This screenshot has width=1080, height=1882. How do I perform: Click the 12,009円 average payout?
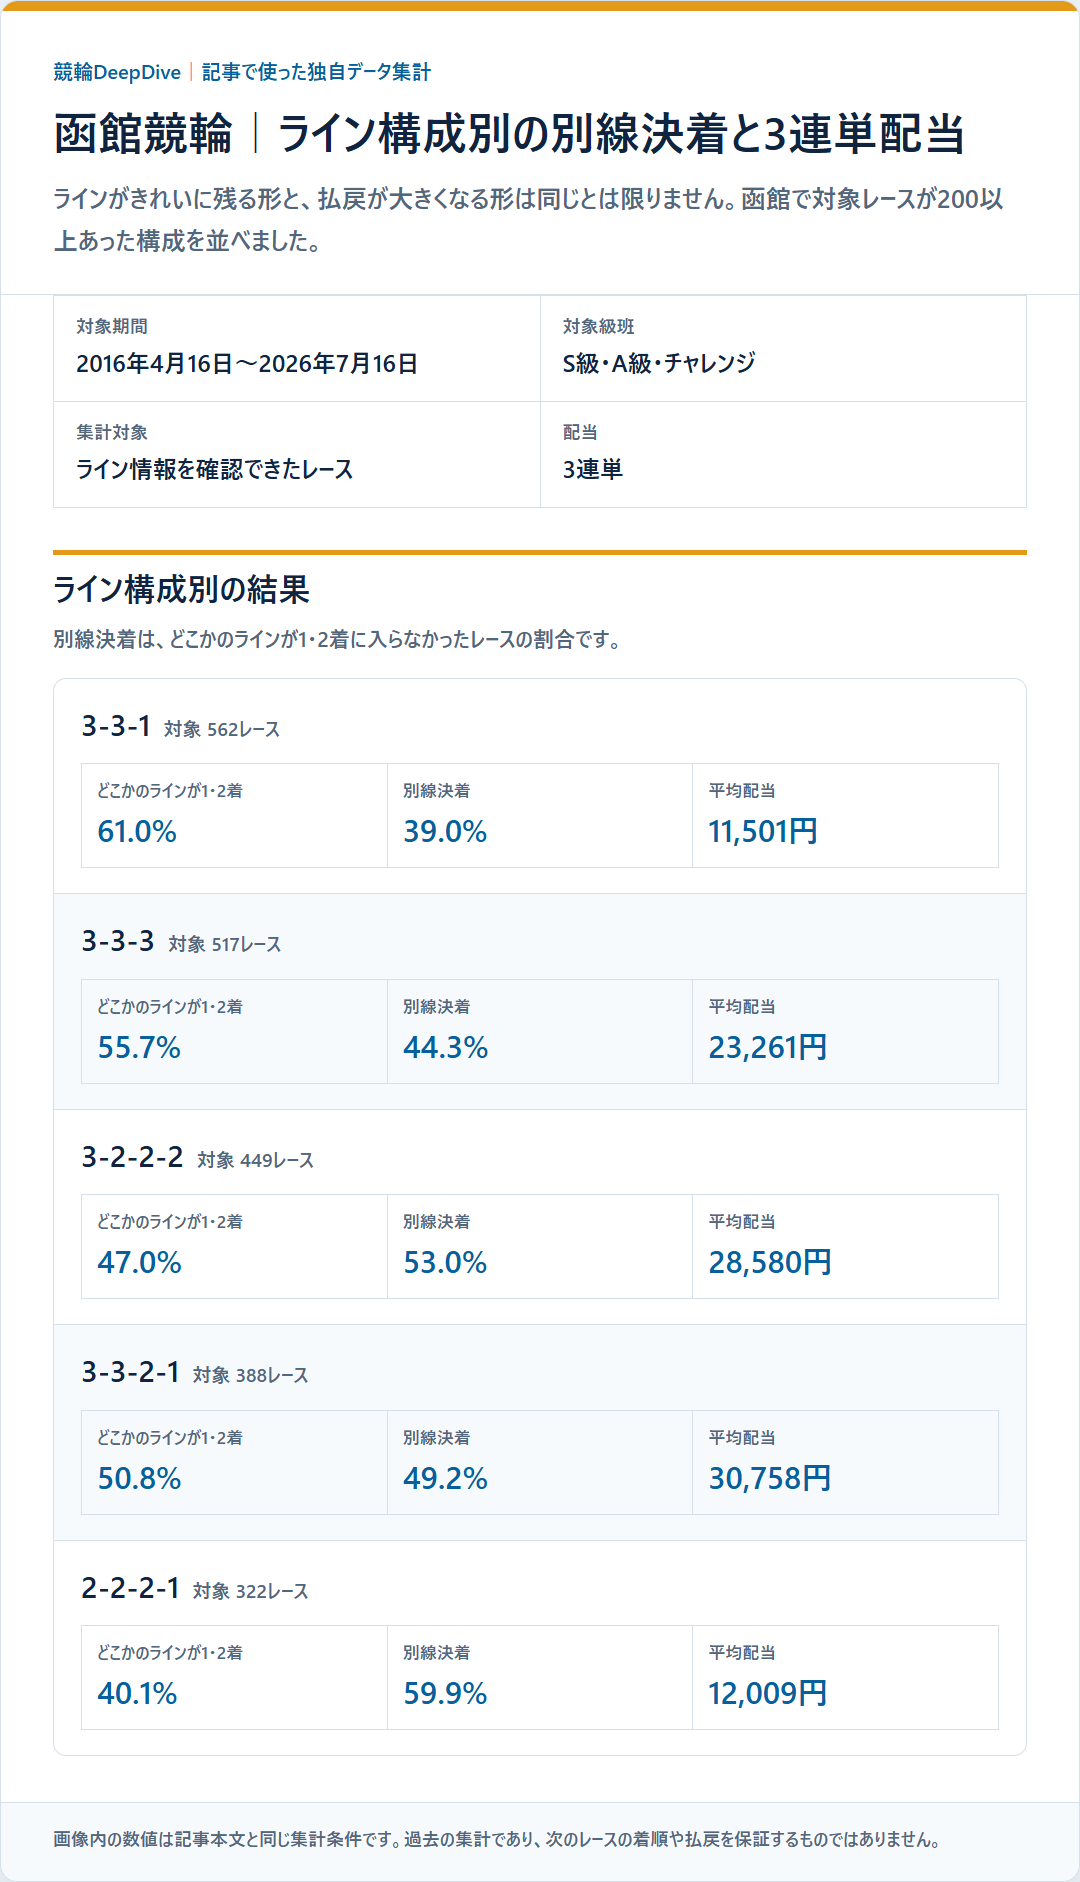point(768,1693)
